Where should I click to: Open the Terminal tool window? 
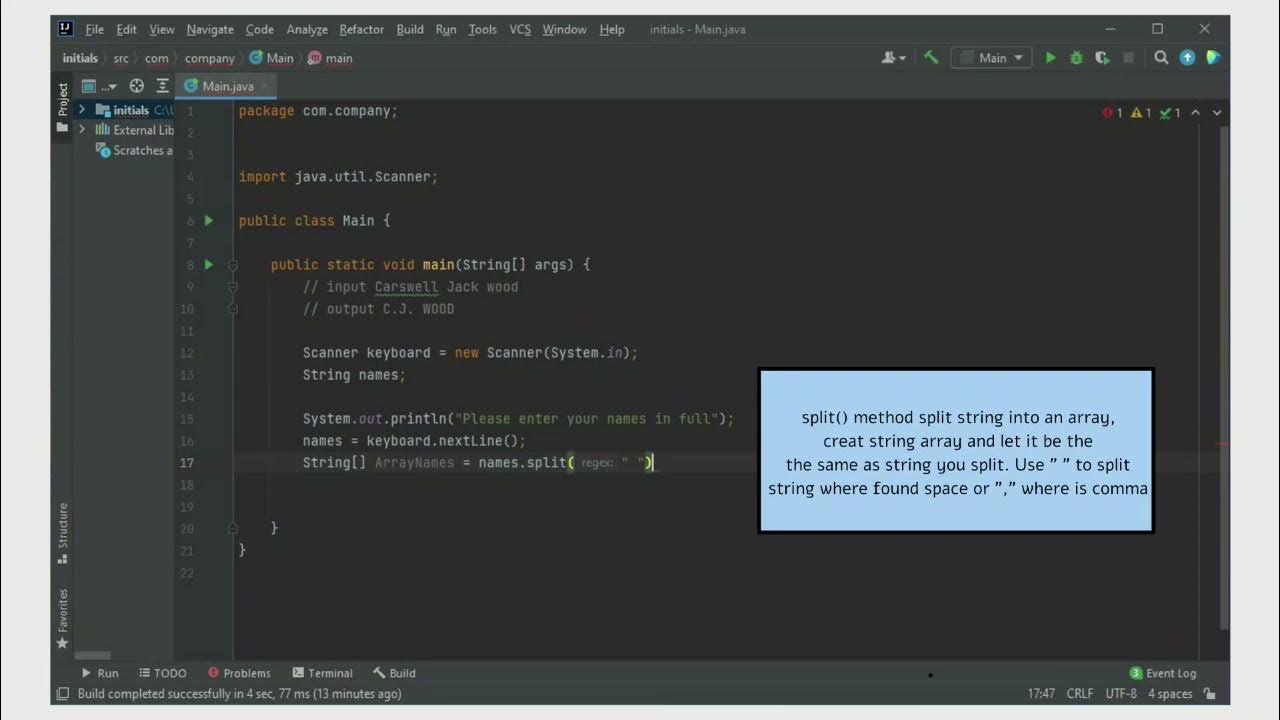pos(322,673)
